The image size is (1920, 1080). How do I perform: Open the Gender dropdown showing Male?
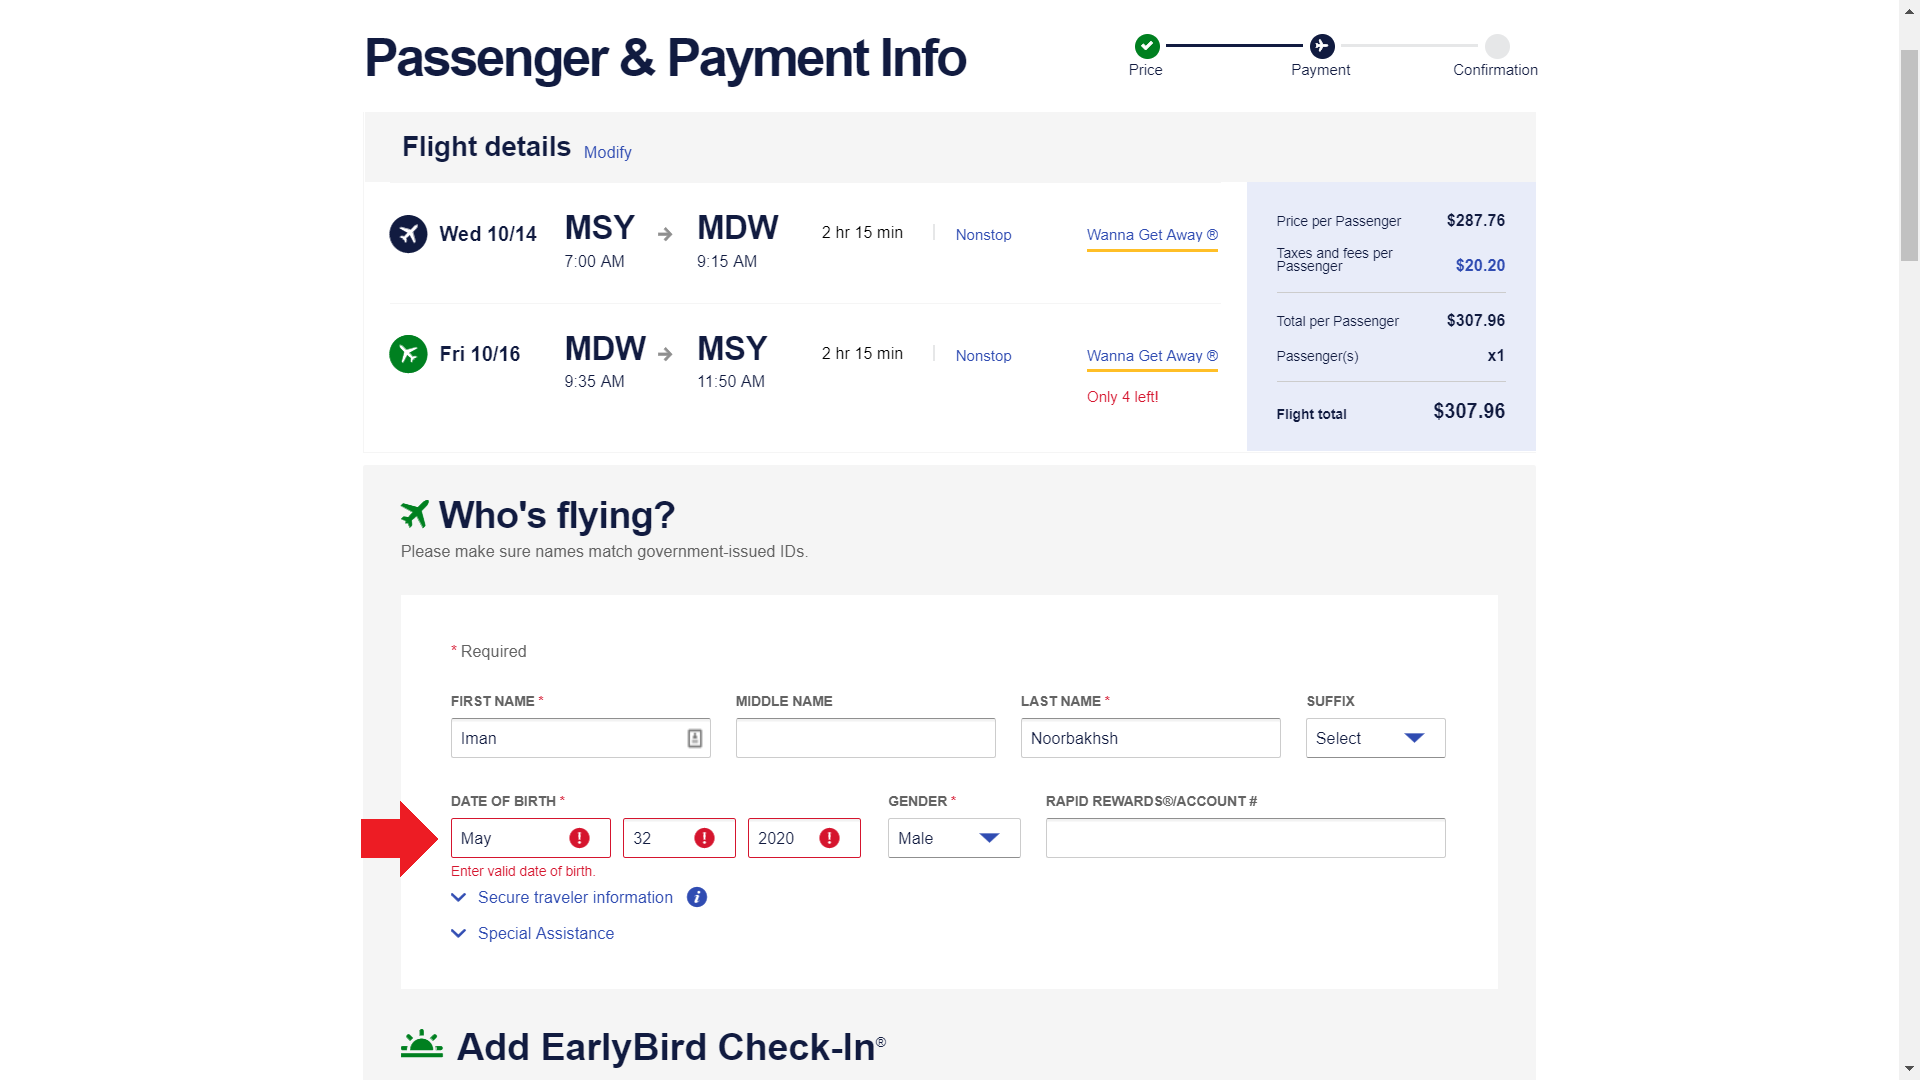pyautogui.click(x=954, y=838)
